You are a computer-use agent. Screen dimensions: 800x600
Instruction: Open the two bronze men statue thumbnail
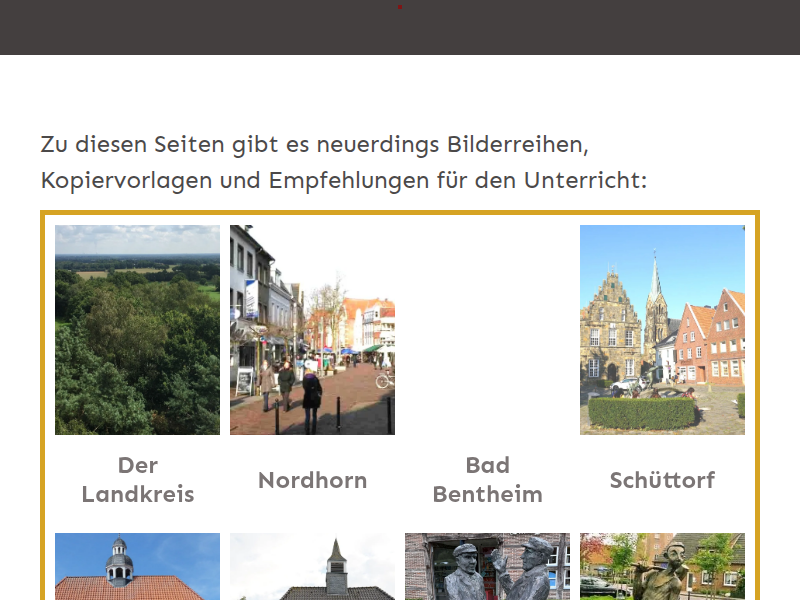pos(487,566)
